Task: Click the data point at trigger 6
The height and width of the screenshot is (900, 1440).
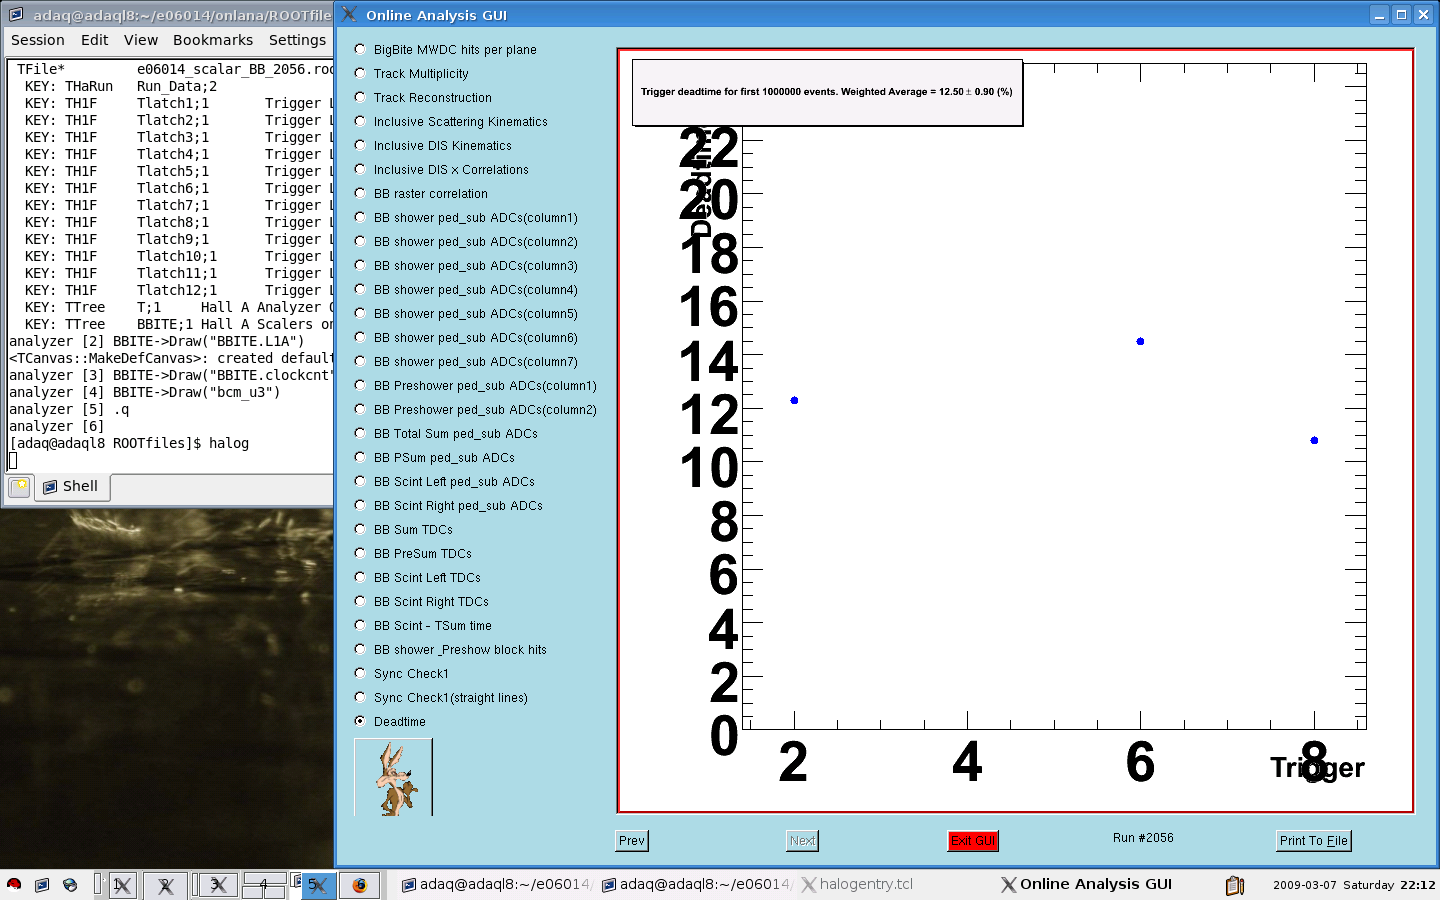Action: tap(1140, 342)
